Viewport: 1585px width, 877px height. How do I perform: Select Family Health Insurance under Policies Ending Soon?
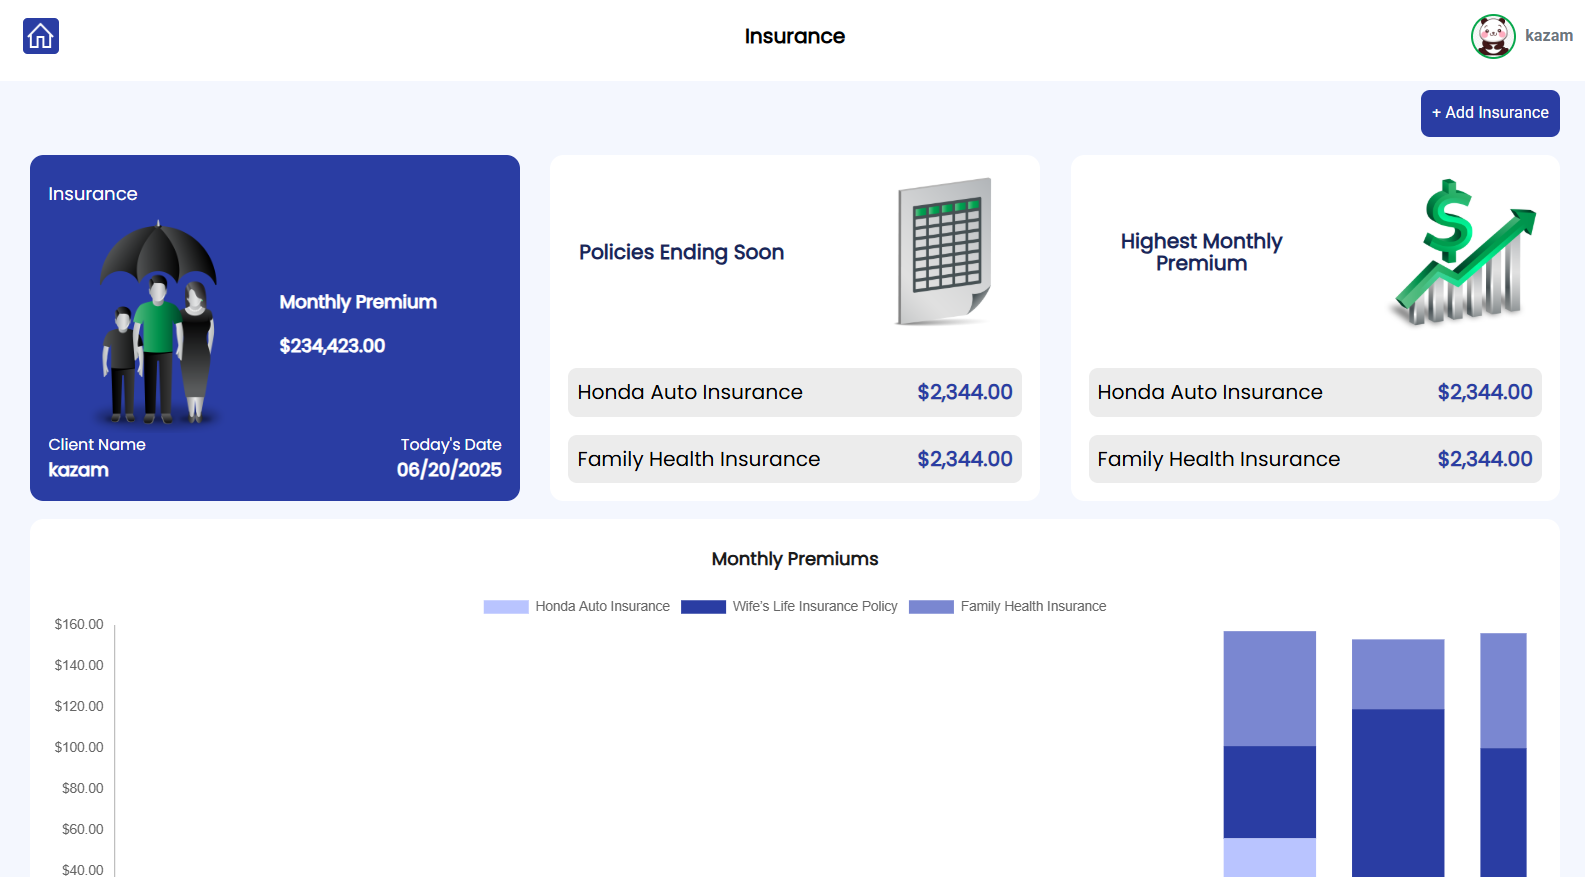click(794, 459)
